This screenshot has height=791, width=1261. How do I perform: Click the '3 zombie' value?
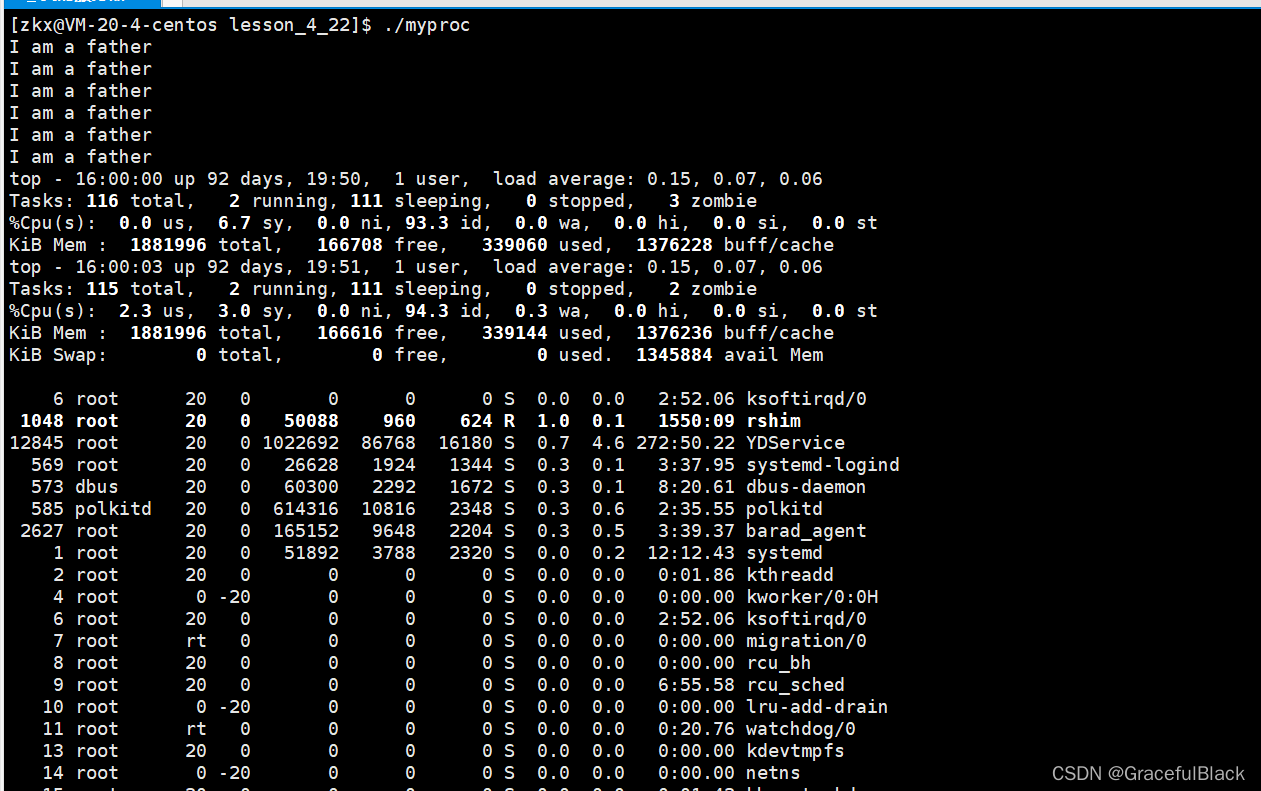click(713, 201)
